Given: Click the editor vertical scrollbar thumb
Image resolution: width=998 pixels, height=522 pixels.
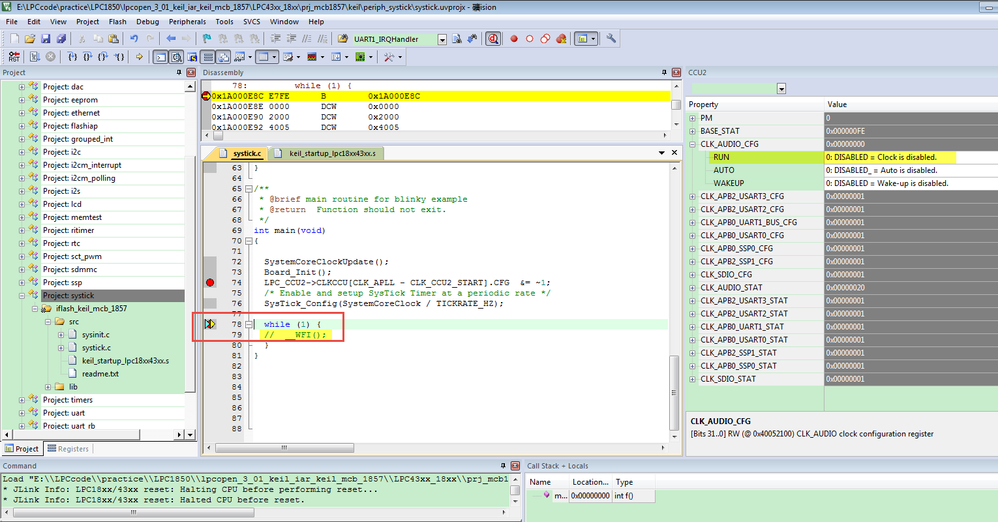Looking at the screenshot, I should coord(674,393).
